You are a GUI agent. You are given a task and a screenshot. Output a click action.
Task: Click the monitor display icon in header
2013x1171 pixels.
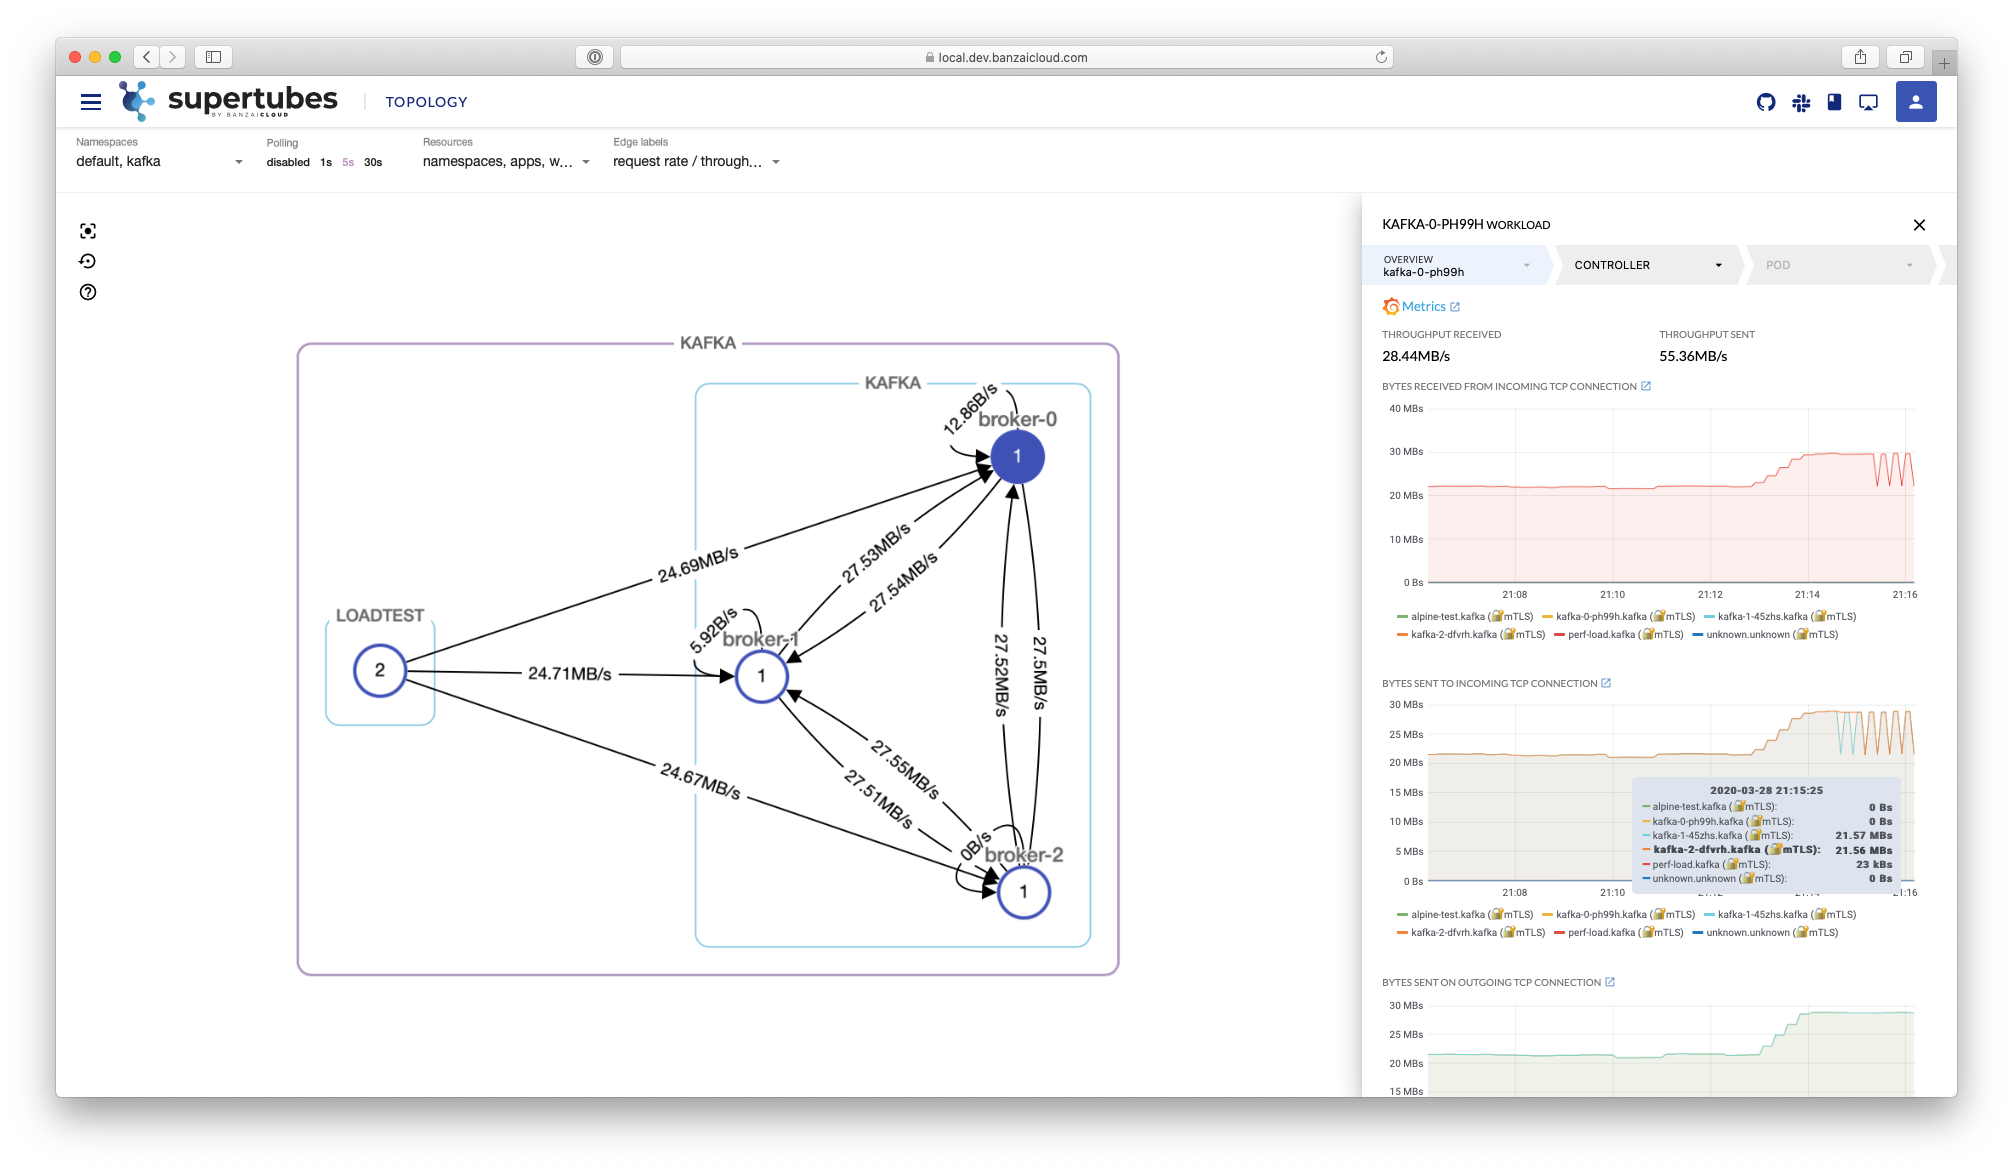pos(1868,102)
